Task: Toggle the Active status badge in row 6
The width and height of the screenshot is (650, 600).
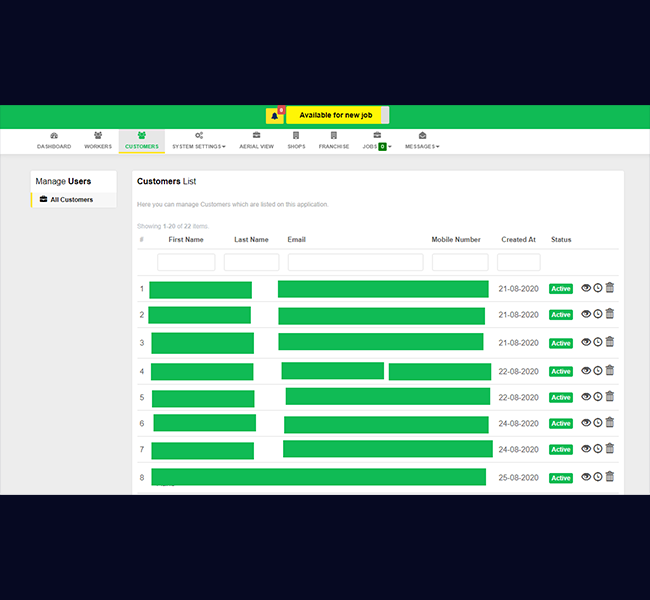Action: 561,424
